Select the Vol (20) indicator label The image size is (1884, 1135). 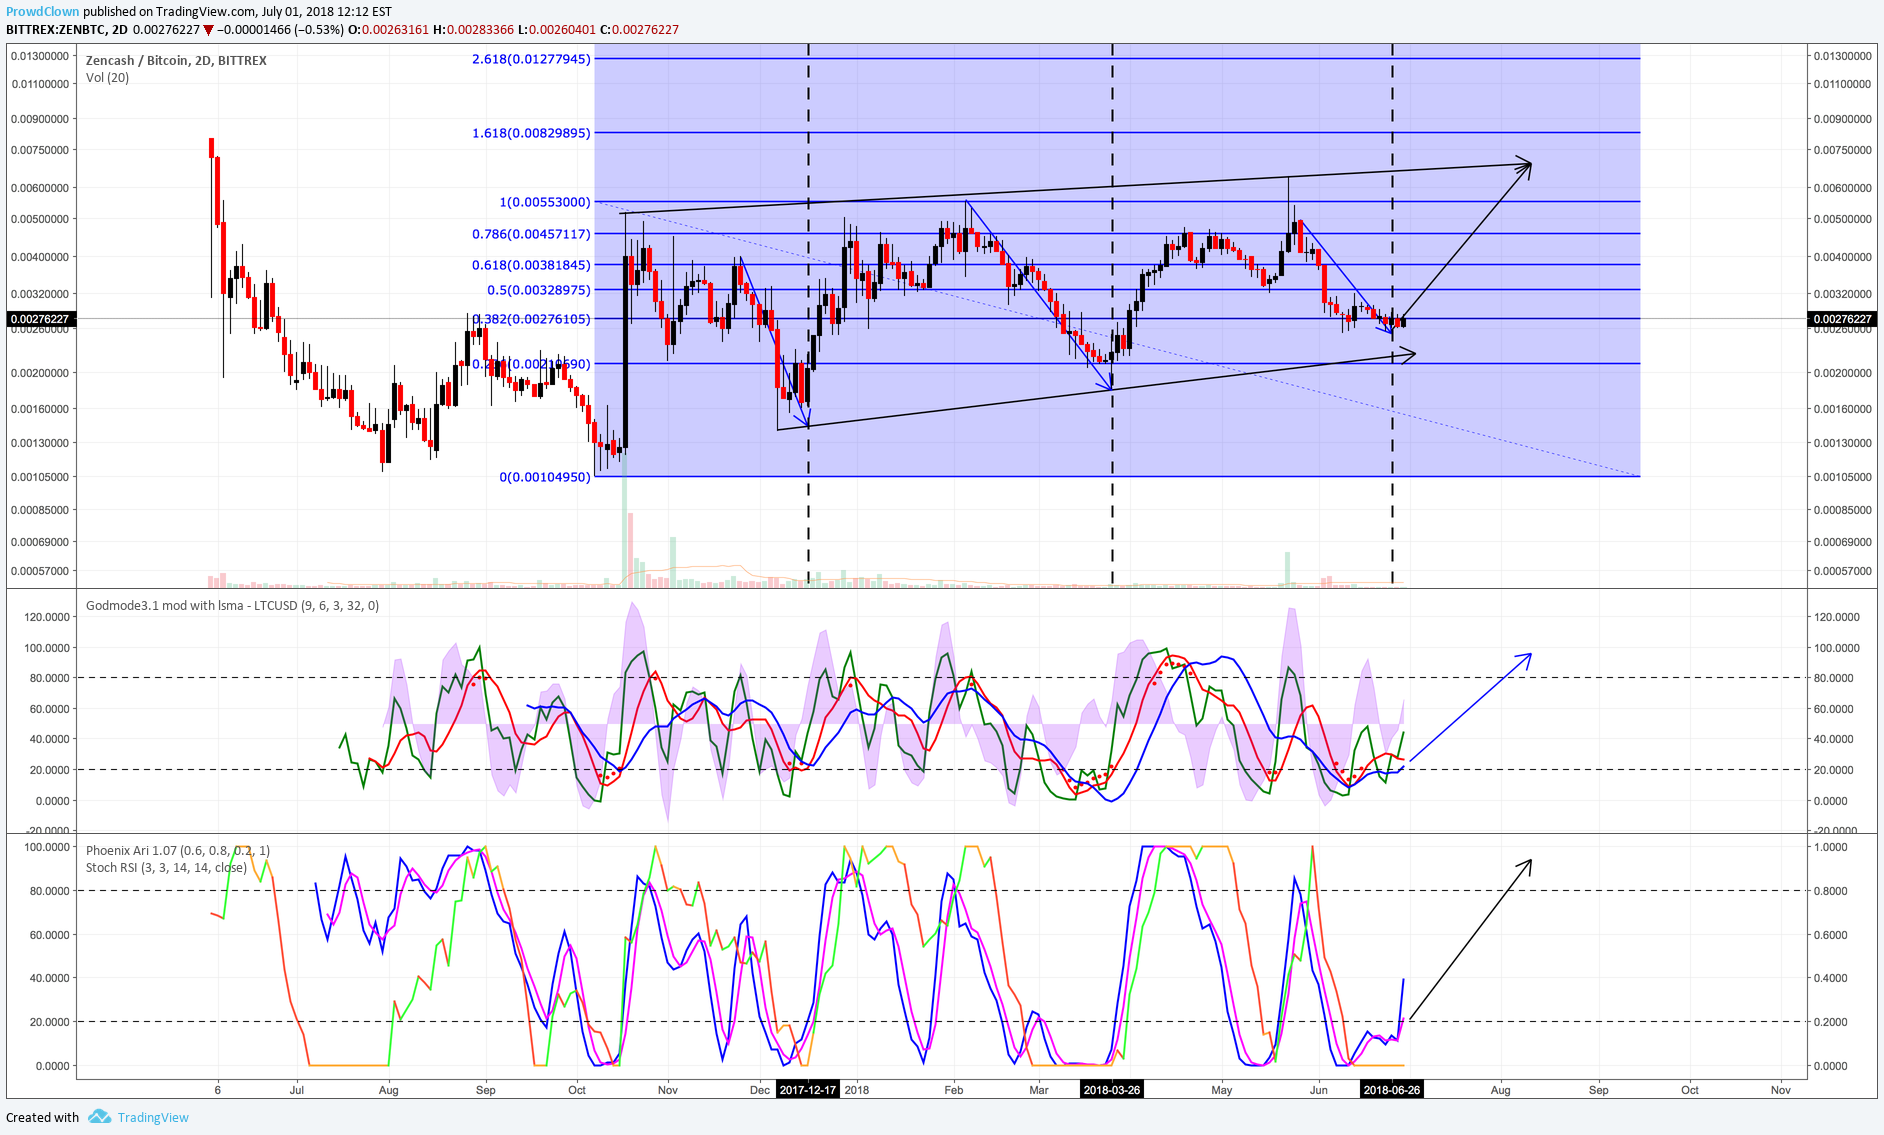pyautogui.click(x=107, y=77)
